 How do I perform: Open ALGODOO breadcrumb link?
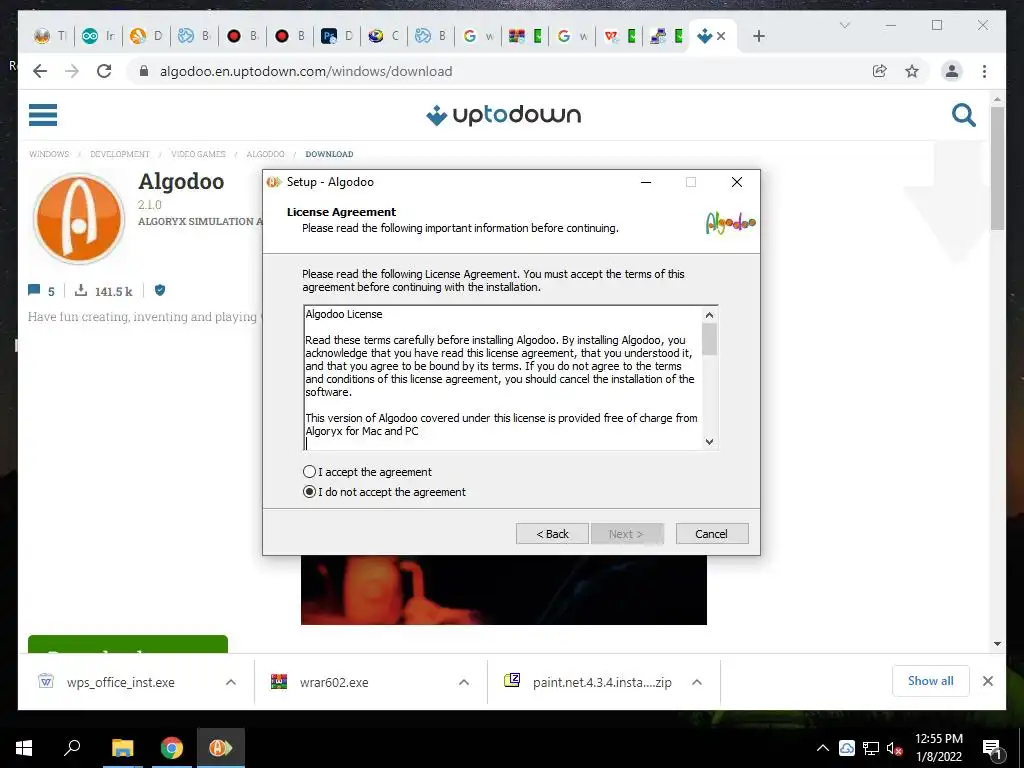click(x=265, y=154)
